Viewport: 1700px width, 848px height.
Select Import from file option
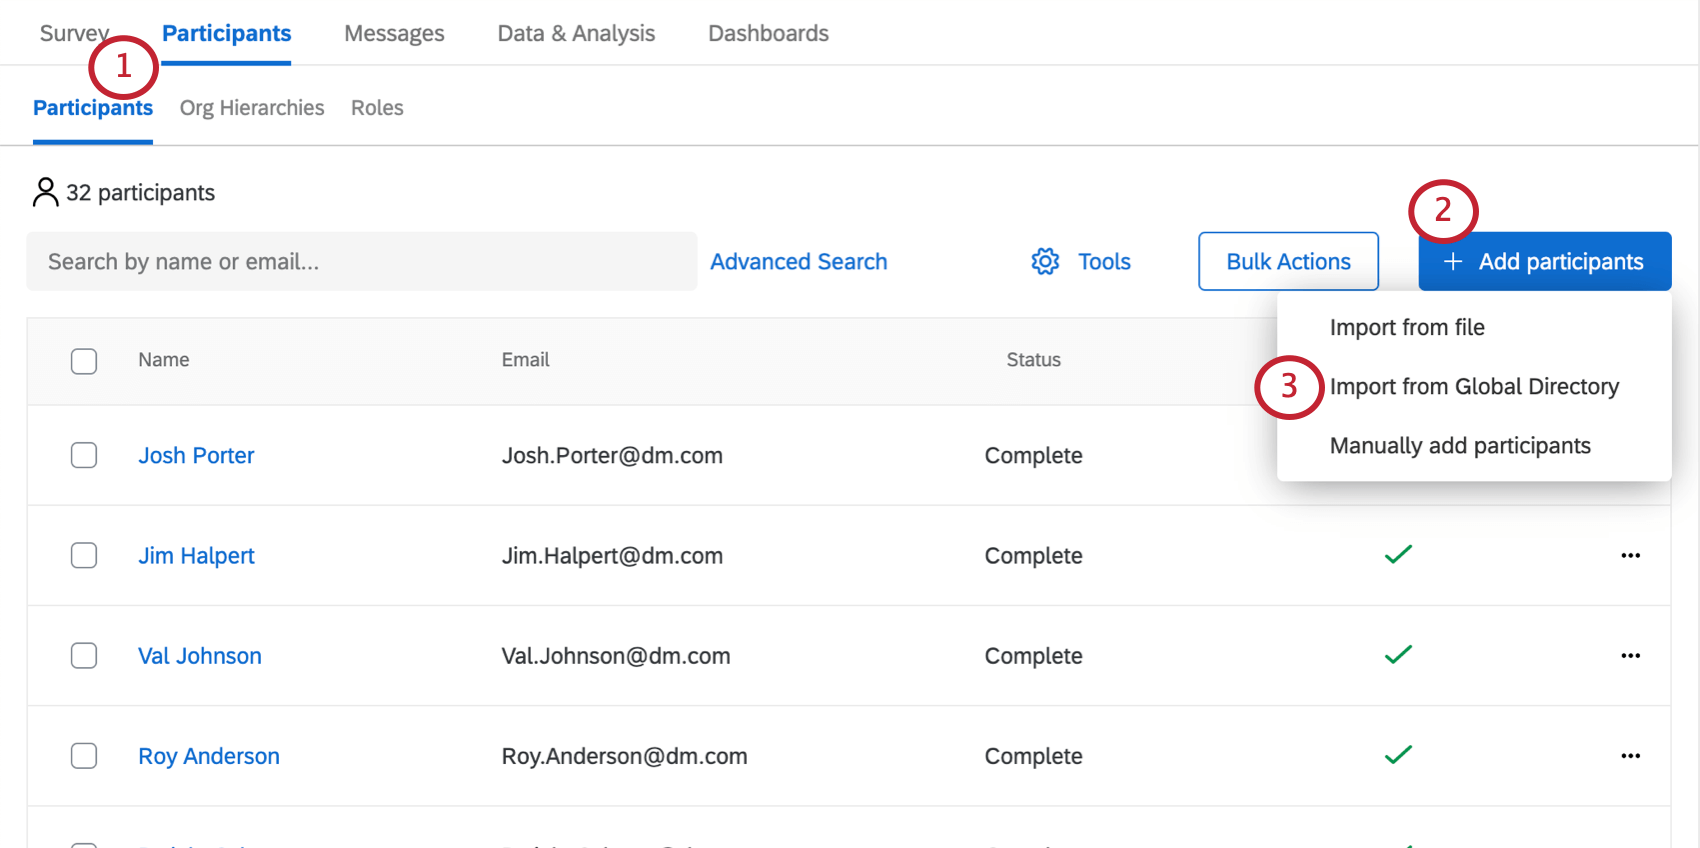tap(1407, 327)
